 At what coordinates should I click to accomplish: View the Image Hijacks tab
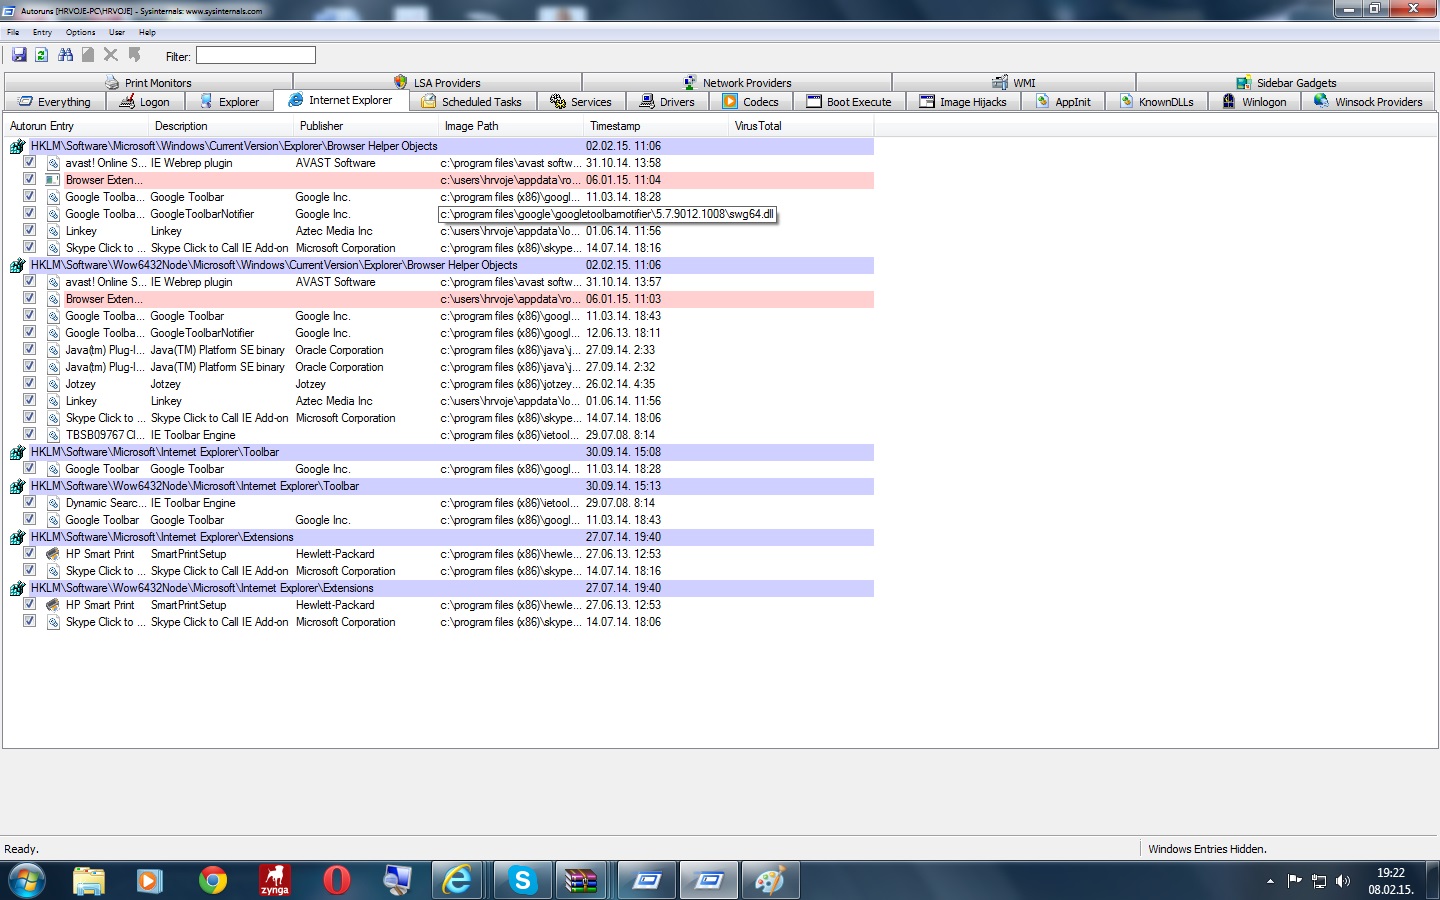[964, 102]
